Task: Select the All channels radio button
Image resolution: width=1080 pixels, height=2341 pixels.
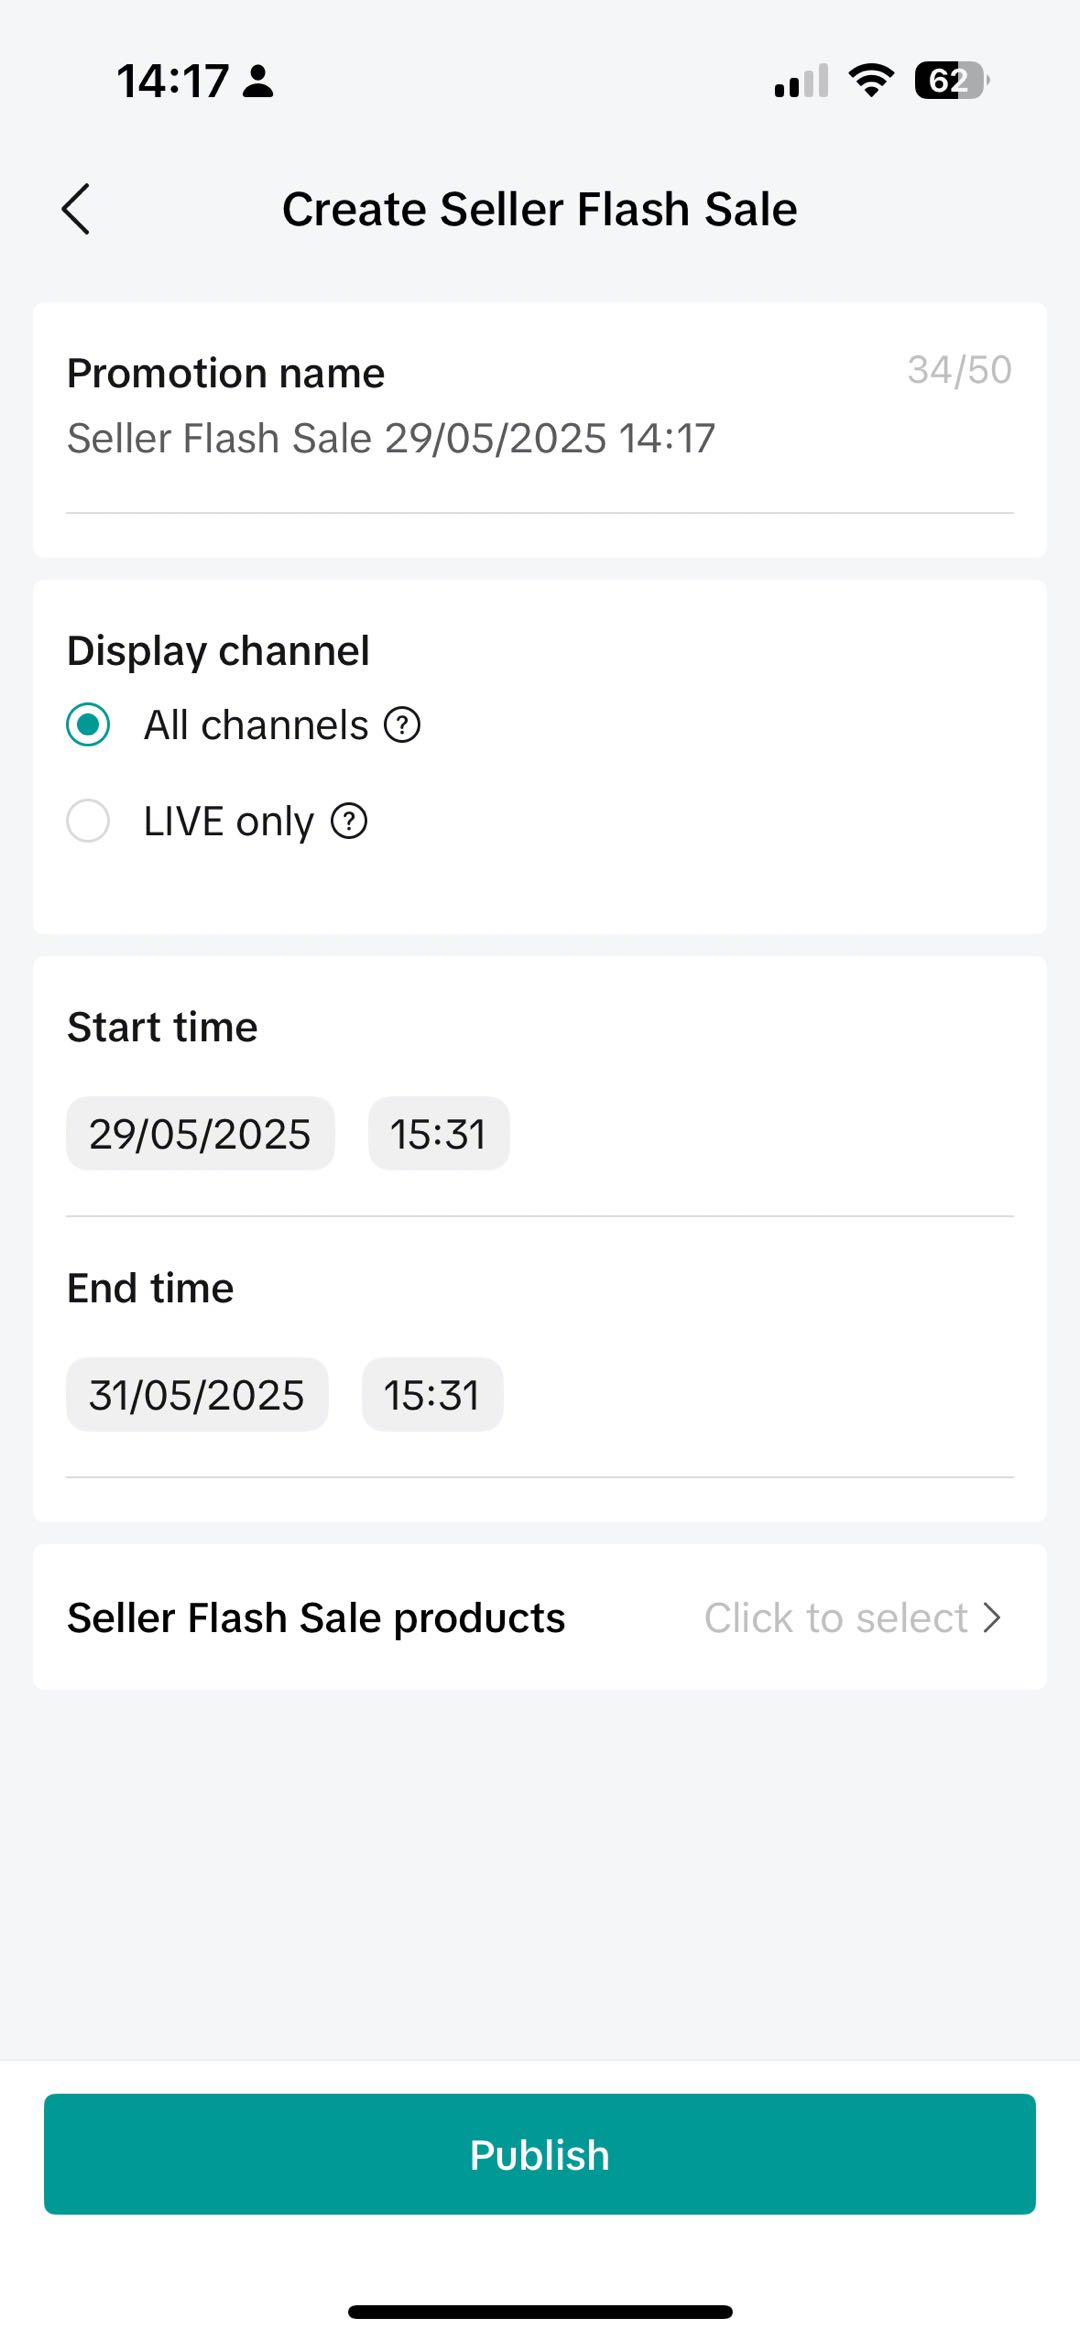Action: coord(88,725)
